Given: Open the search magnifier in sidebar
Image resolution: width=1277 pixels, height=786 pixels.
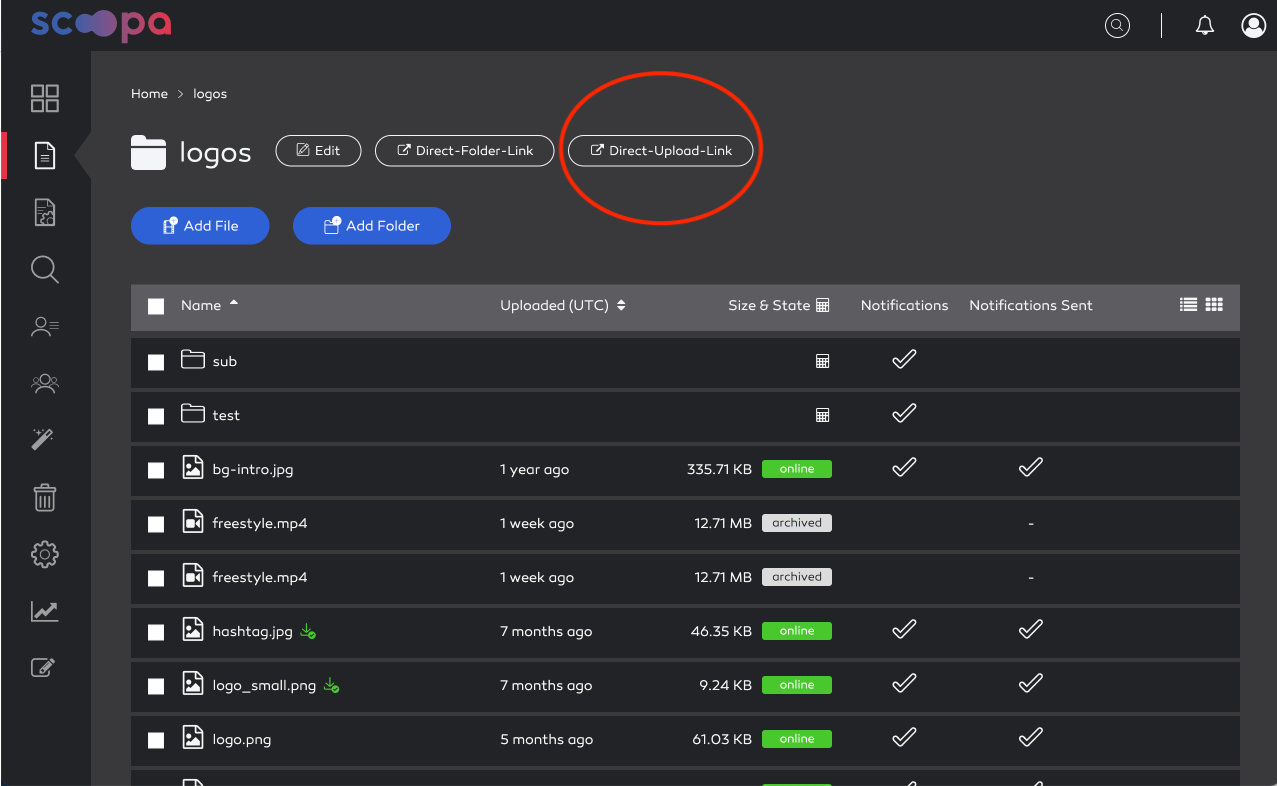Looking at the screenshot, I should 45,269.
